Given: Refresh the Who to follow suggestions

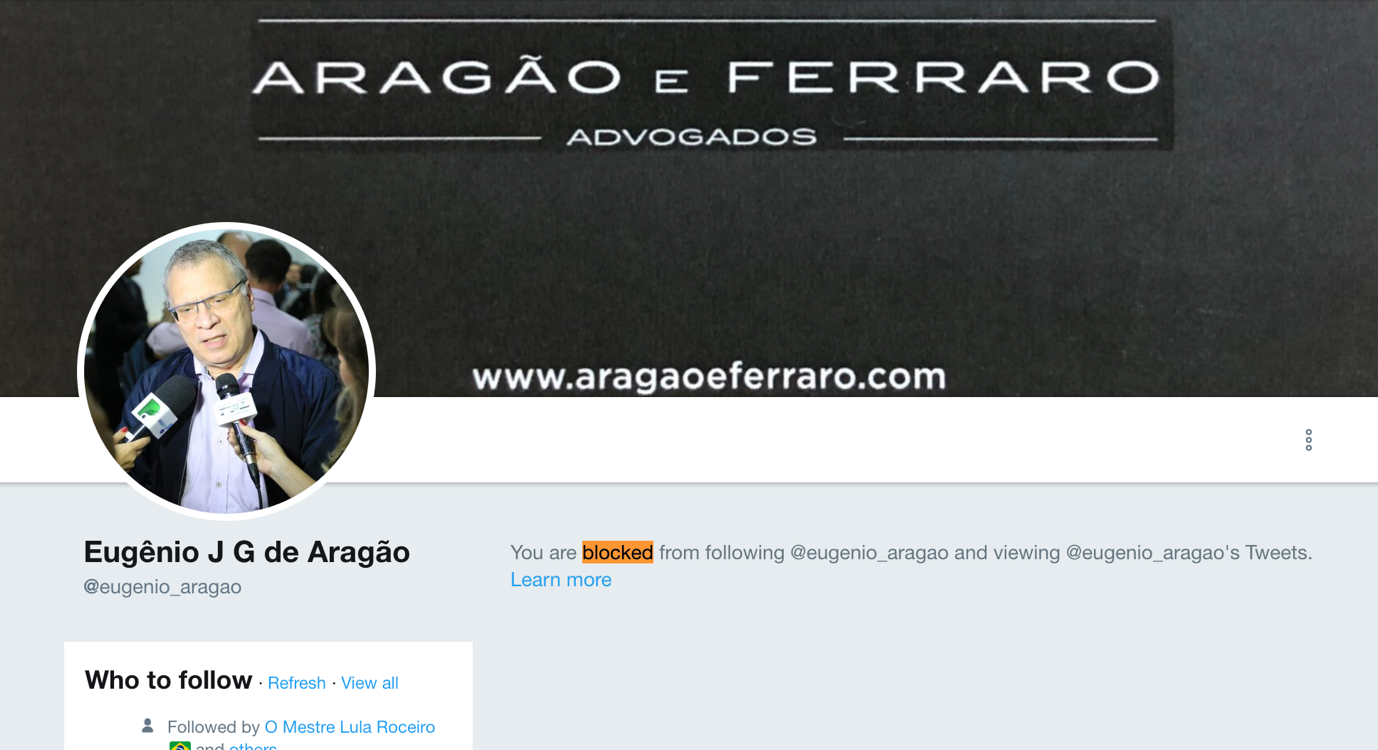Looking at the screenshot, I should tap(296, 683).
